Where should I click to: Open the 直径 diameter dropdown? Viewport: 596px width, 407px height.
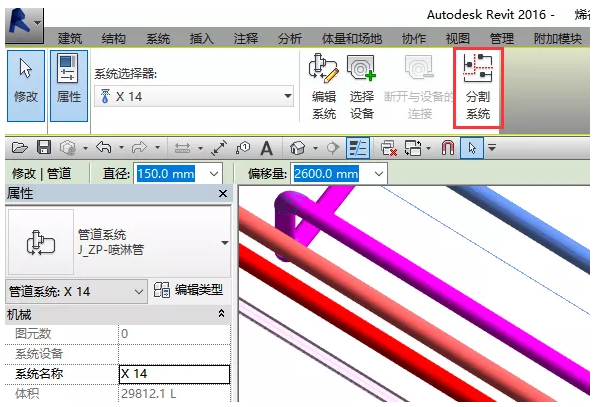tap(214, 174)
